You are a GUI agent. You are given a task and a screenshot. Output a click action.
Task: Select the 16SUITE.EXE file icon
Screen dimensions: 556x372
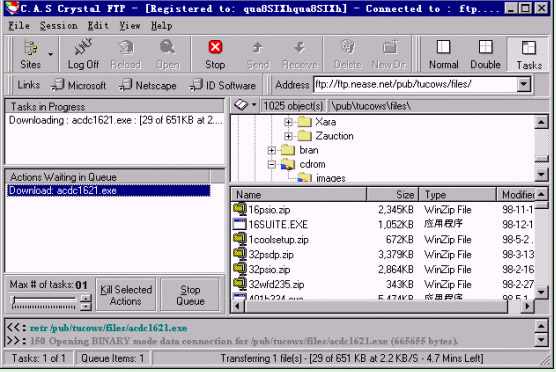click(x=239, y=224)
